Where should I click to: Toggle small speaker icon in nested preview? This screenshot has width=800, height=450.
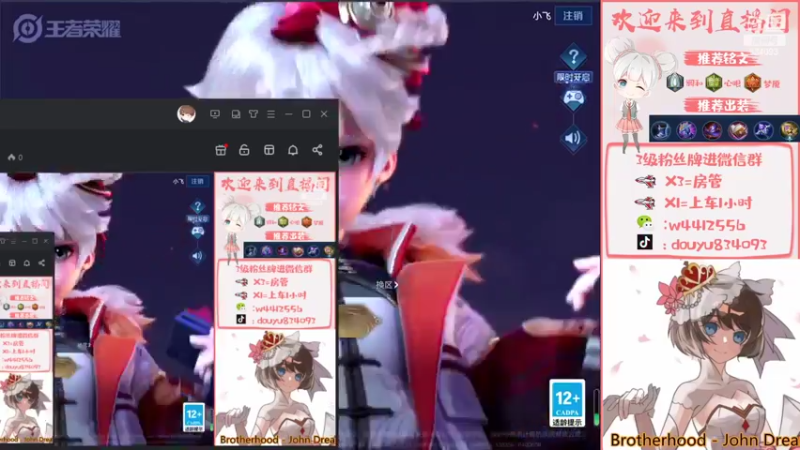point(197,256)
